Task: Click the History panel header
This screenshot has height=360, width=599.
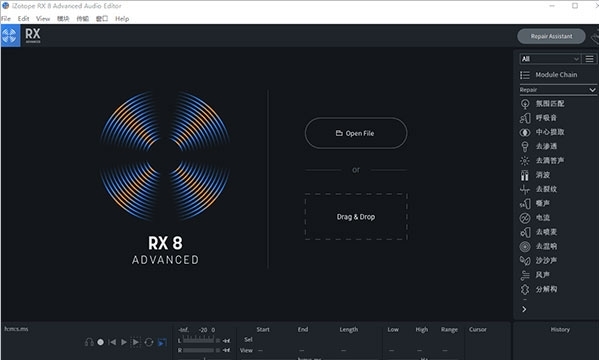Action: click(x=560, y=329)
